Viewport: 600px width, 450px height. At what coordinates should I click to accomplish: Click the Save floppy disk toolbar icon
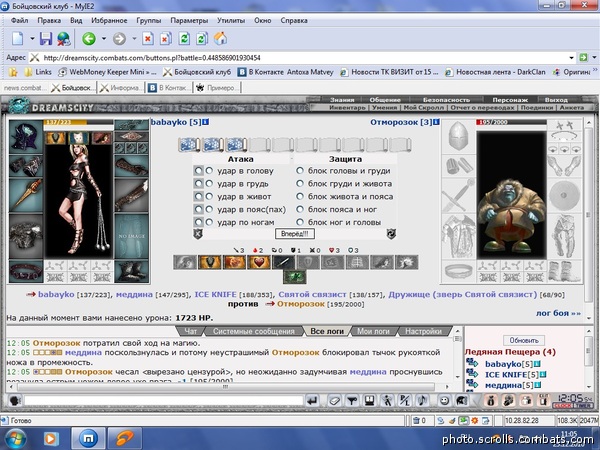(46, 38)
